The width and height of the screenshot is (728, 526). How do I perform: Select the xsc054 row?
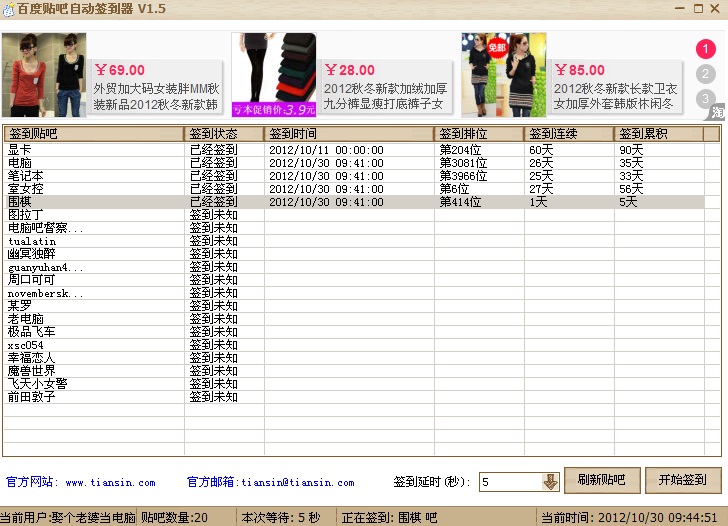(x=354, y=345)
